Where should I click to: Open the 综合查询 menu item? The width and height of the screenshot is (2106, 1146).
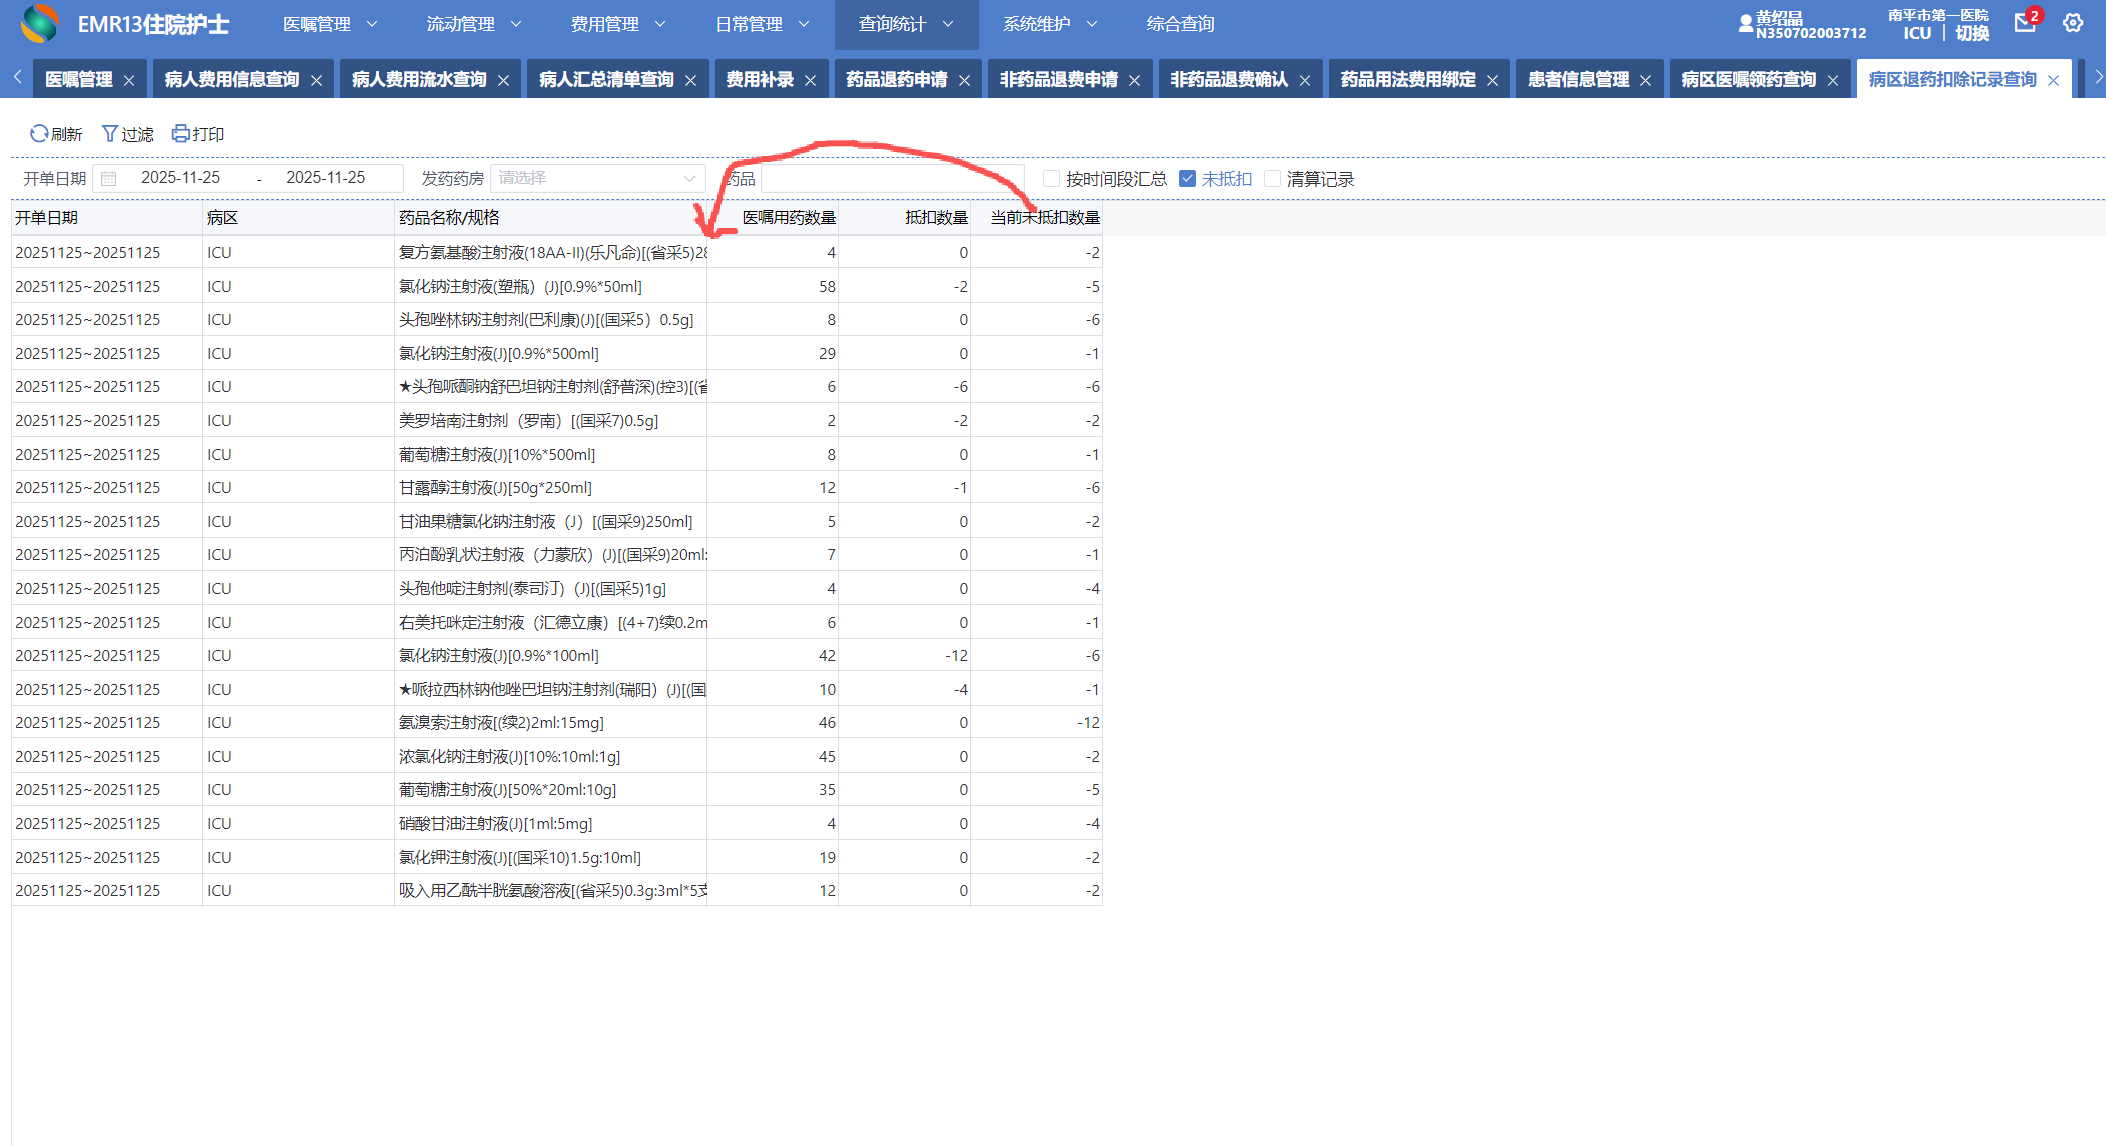(x=1180, y=24)
